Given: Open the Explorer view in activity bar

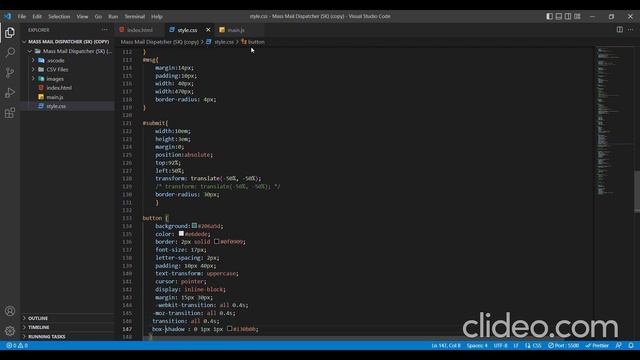Looking at the screenshot, I should tap(10, 33).
